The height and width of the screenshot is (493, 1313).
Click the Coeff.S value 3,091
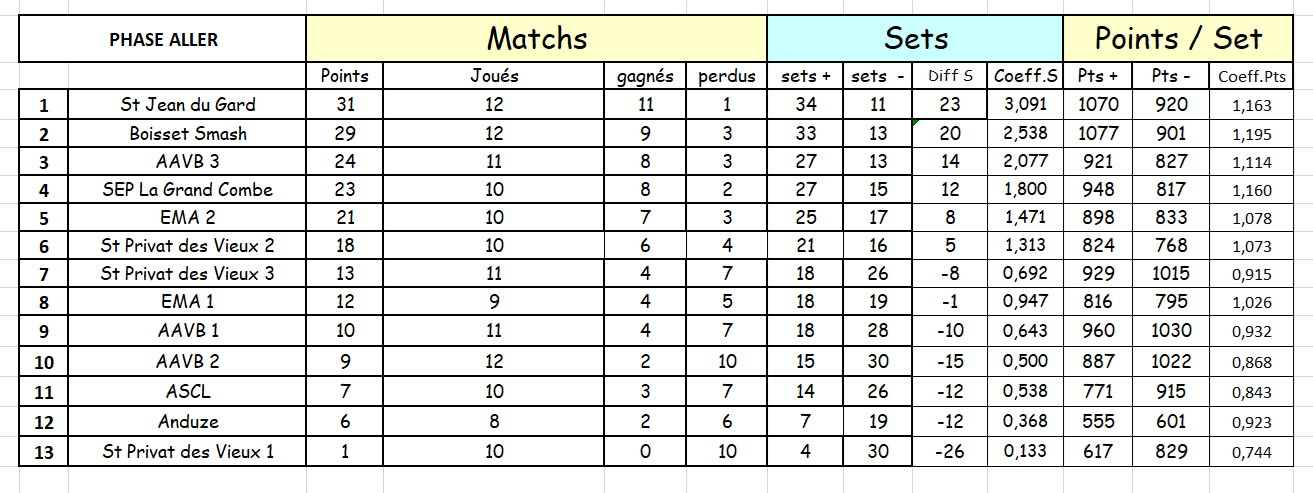pos(1025,104)
